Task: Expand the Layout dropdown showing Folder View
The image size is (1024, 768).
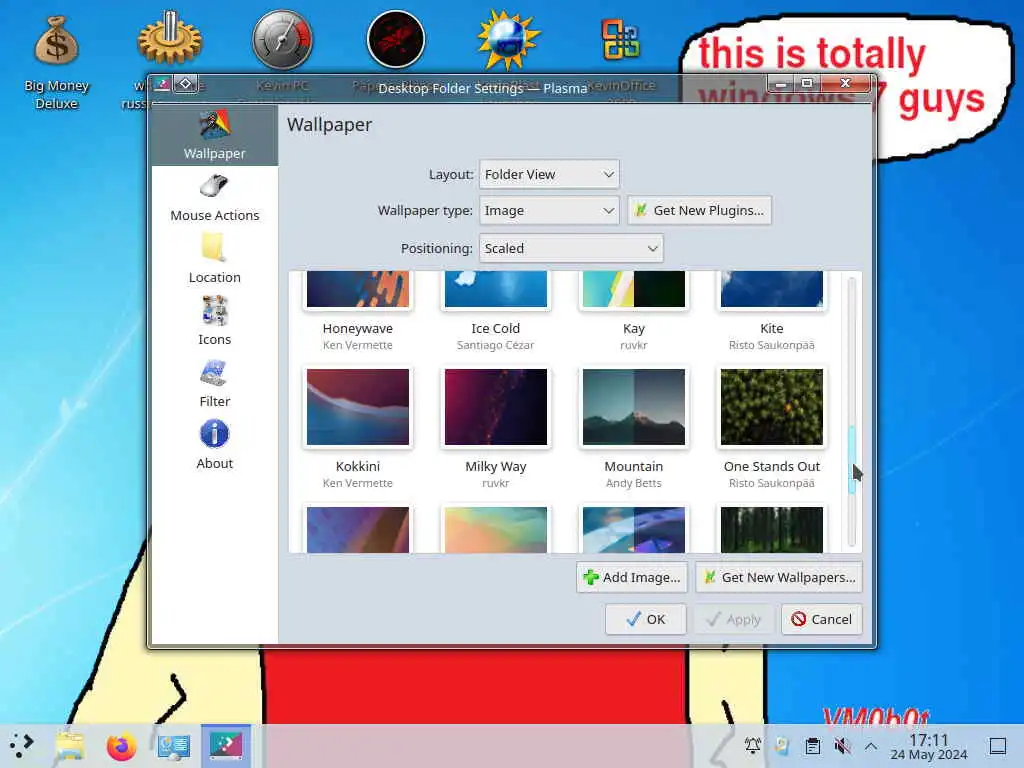Action: click(549, 174)
